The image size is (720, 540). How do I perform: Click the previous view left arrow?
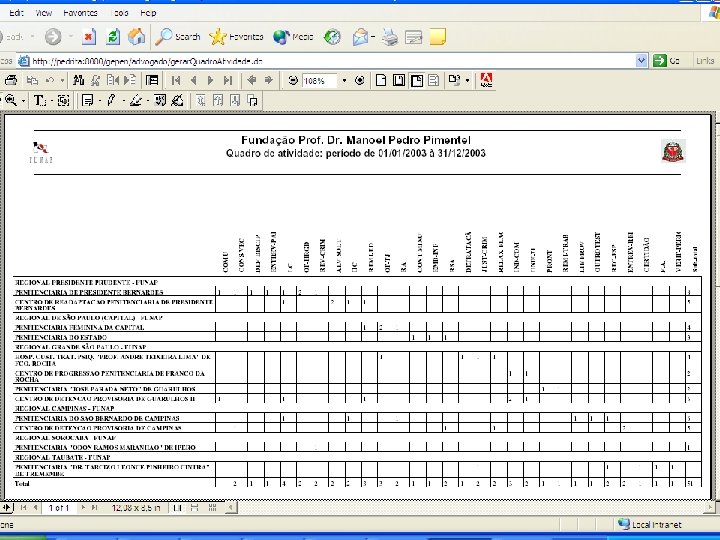click(x=251, y=80)
